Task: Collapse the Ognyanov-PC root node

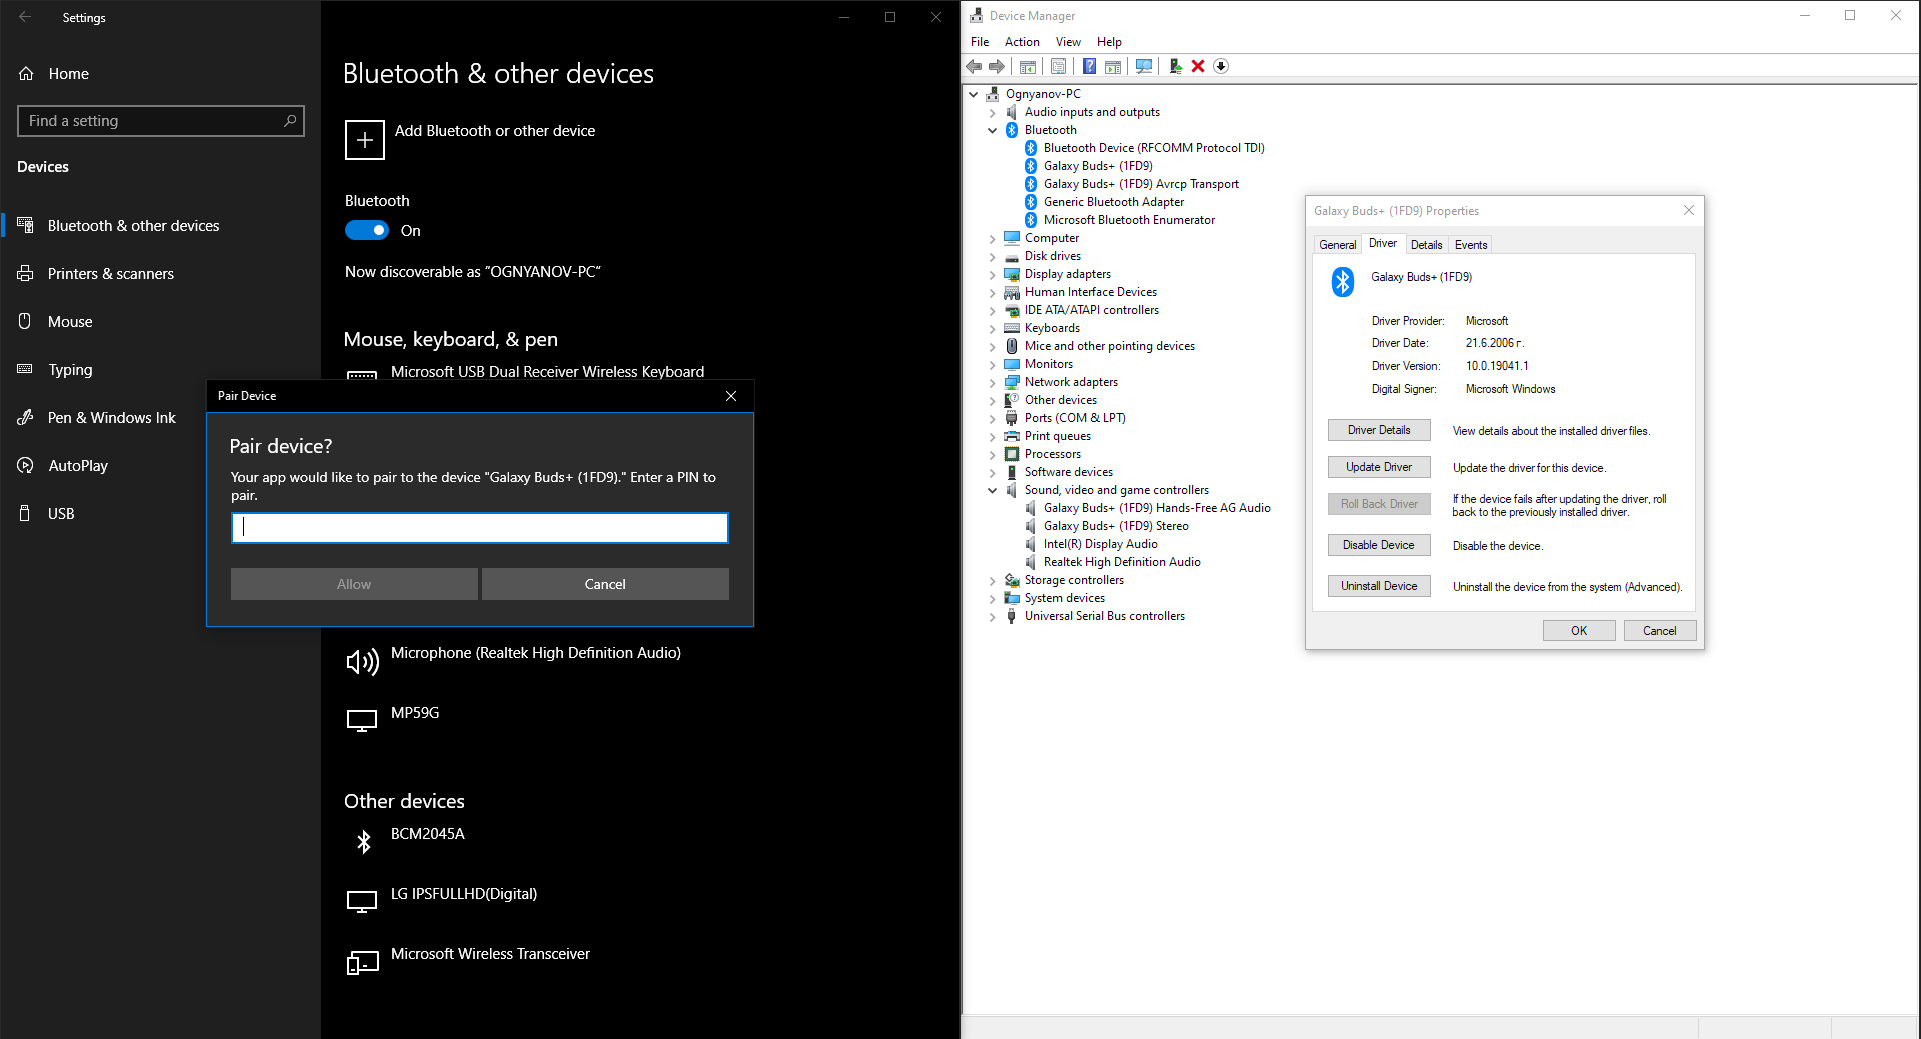Action: pos(974,94)
